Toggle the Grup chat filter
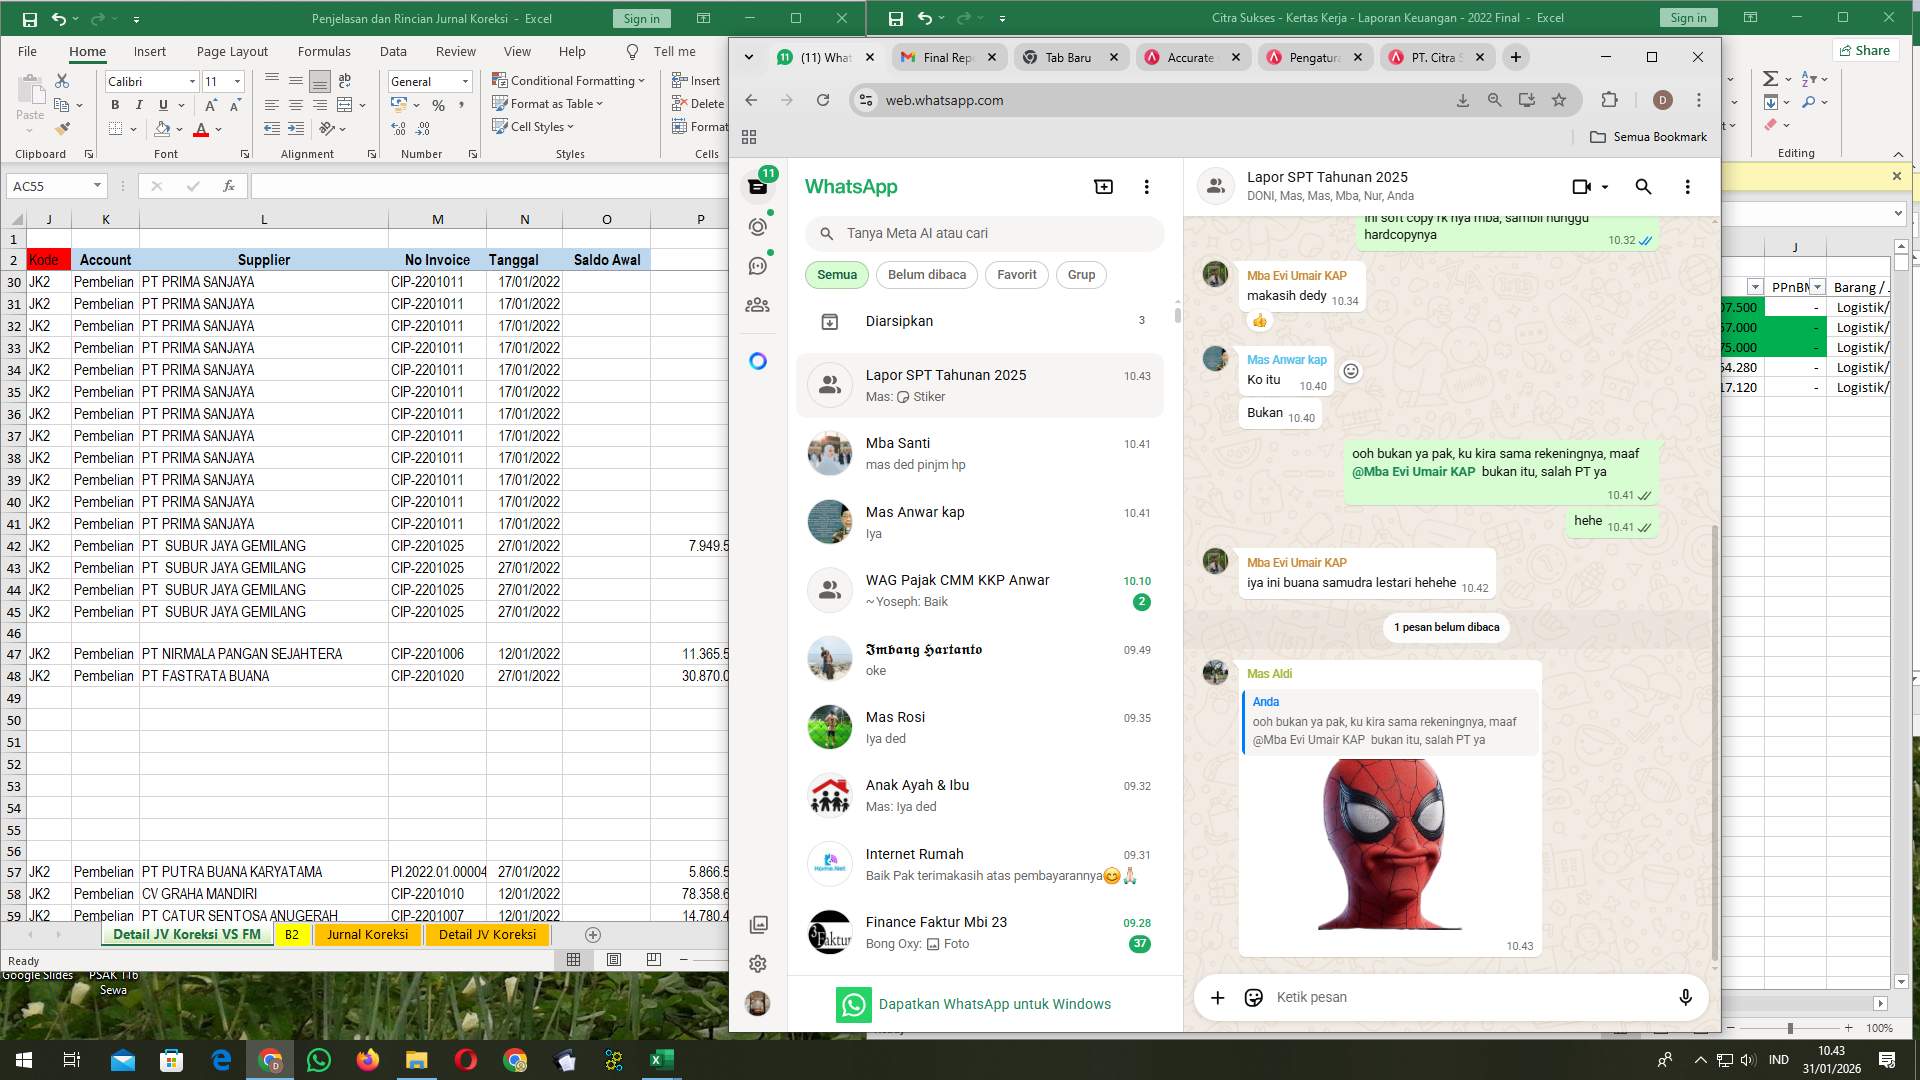1920x1080 pixels. pyautogui.click(x=1081, y=274)
